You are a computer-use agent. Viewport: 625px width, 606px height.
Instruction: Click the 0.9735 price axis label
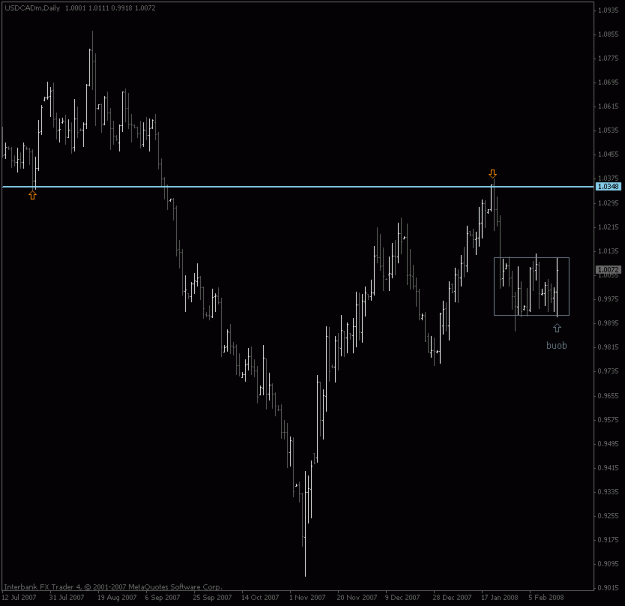(608, 371)
